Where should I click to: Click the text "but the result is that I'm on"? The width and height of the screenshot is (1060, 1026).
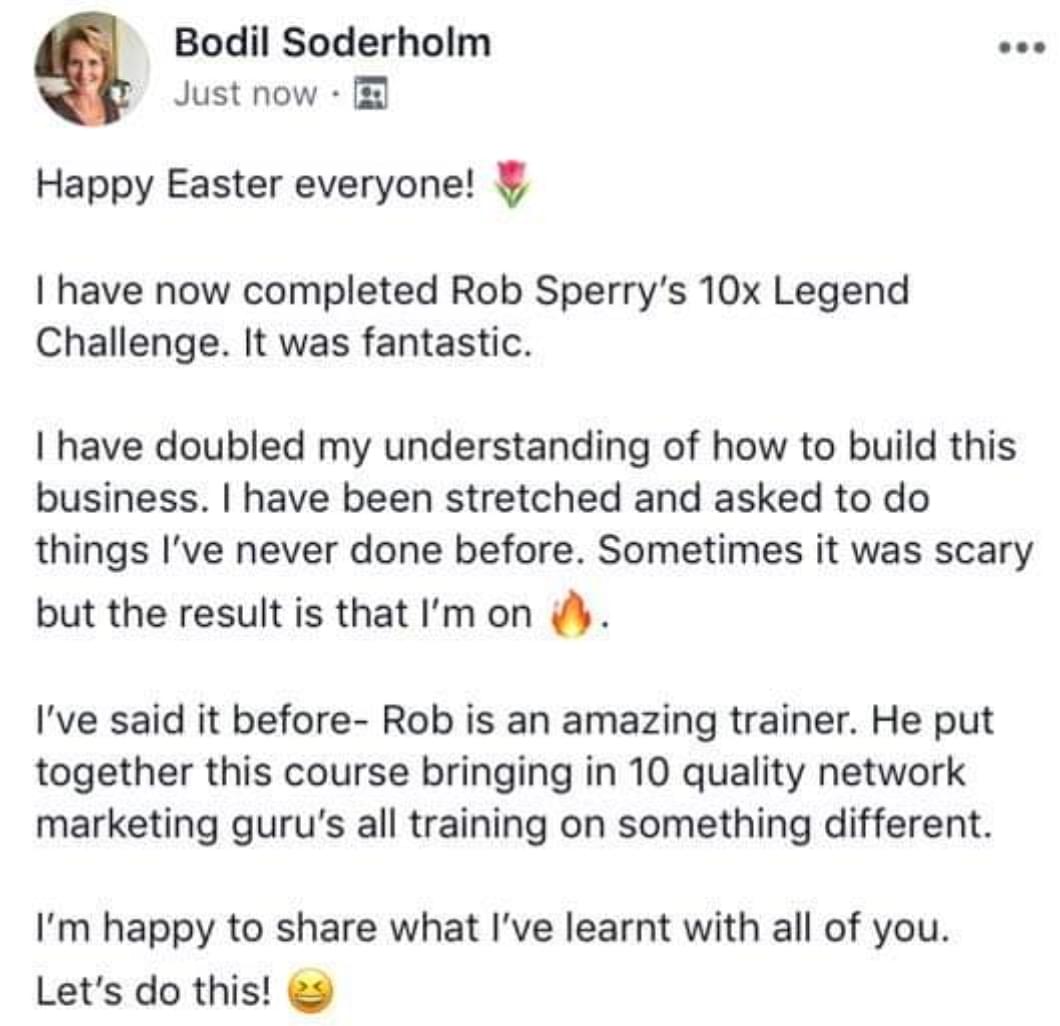pos(284,612)
